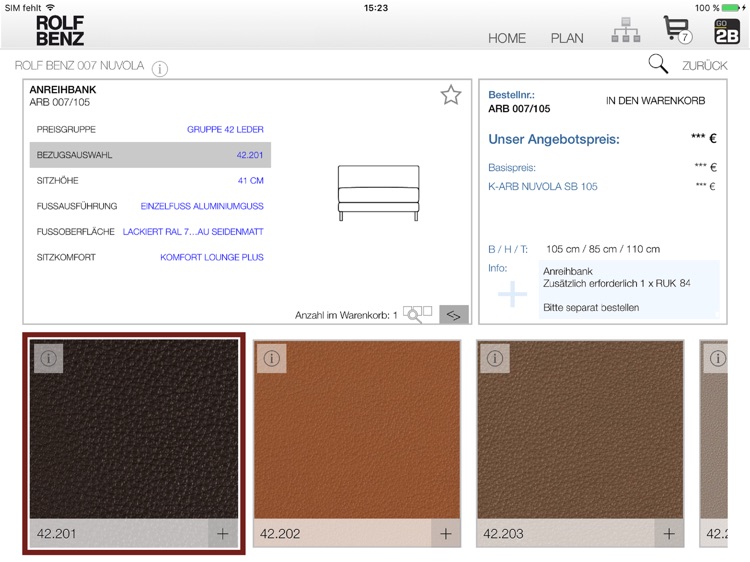Go back with ZURÜCK
The width and height of the screenshot is (750, 562).
click(705, 66)
